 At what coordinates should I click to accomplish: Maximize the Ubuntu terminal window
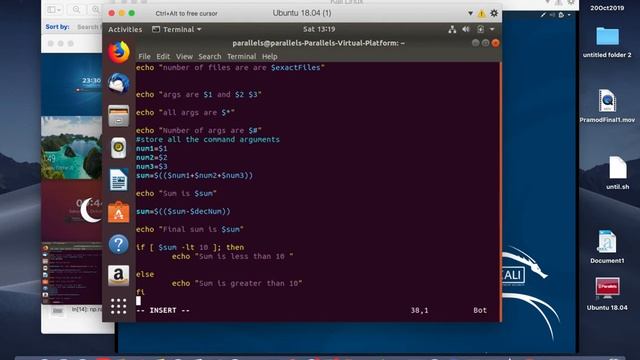(485, 43)
